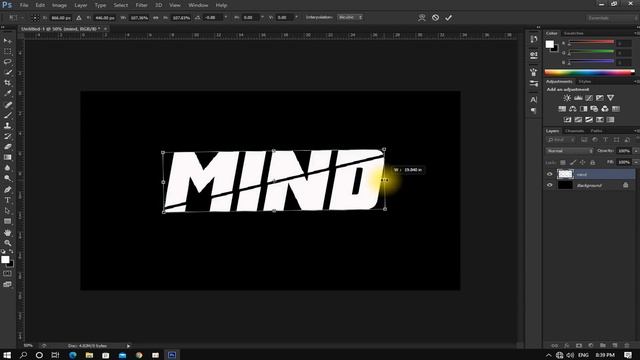Select the Lasso tool
The width and height of the screenshot is (640, 360).
click(7, 62)
